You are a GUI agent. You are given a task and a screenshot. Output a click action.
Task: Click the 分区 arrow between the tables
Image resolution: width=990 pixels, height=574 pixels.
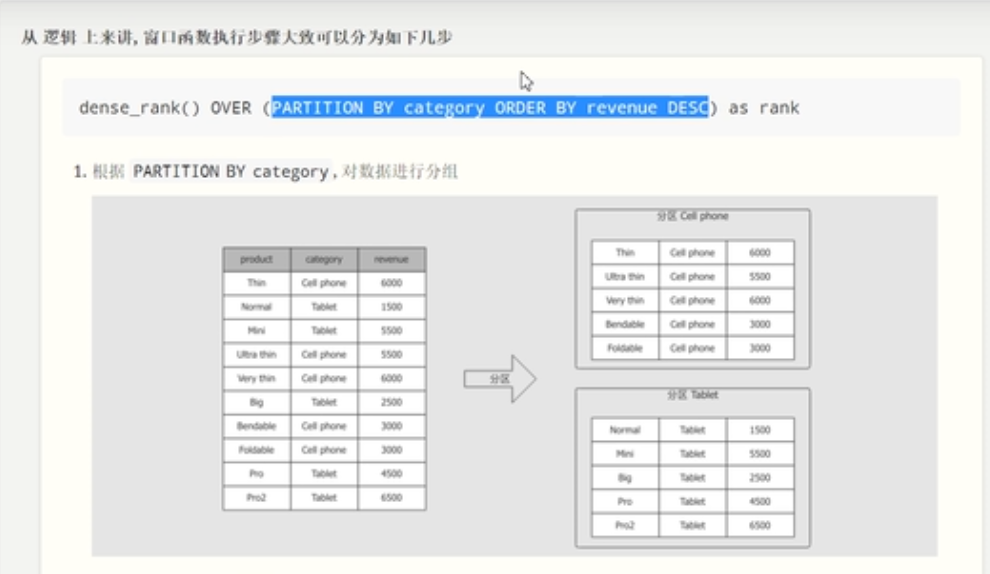tap(498, 379)
